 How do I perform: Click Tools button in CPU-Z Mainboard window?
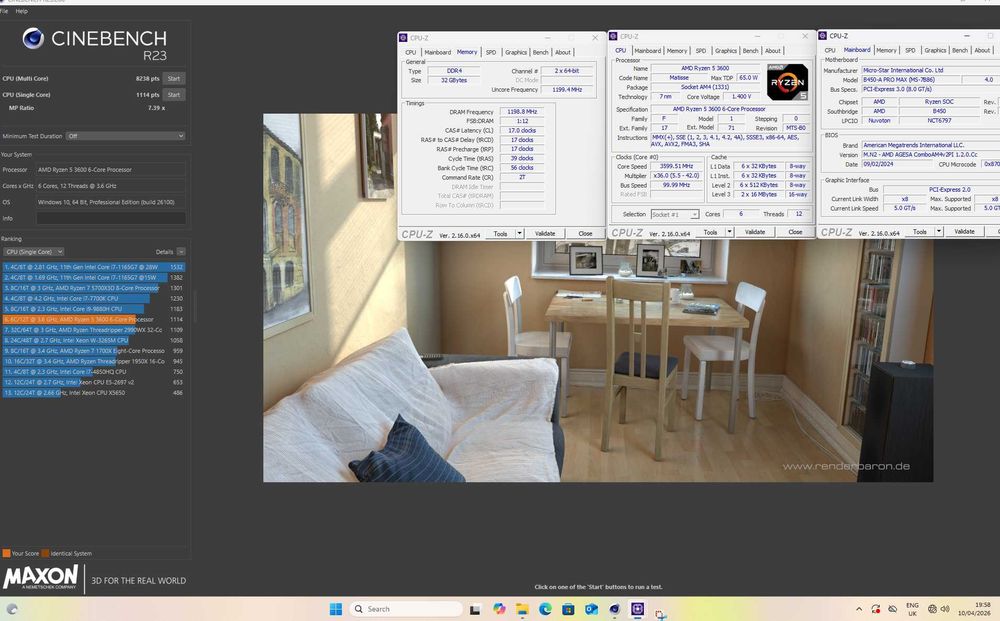coord(919,231)
